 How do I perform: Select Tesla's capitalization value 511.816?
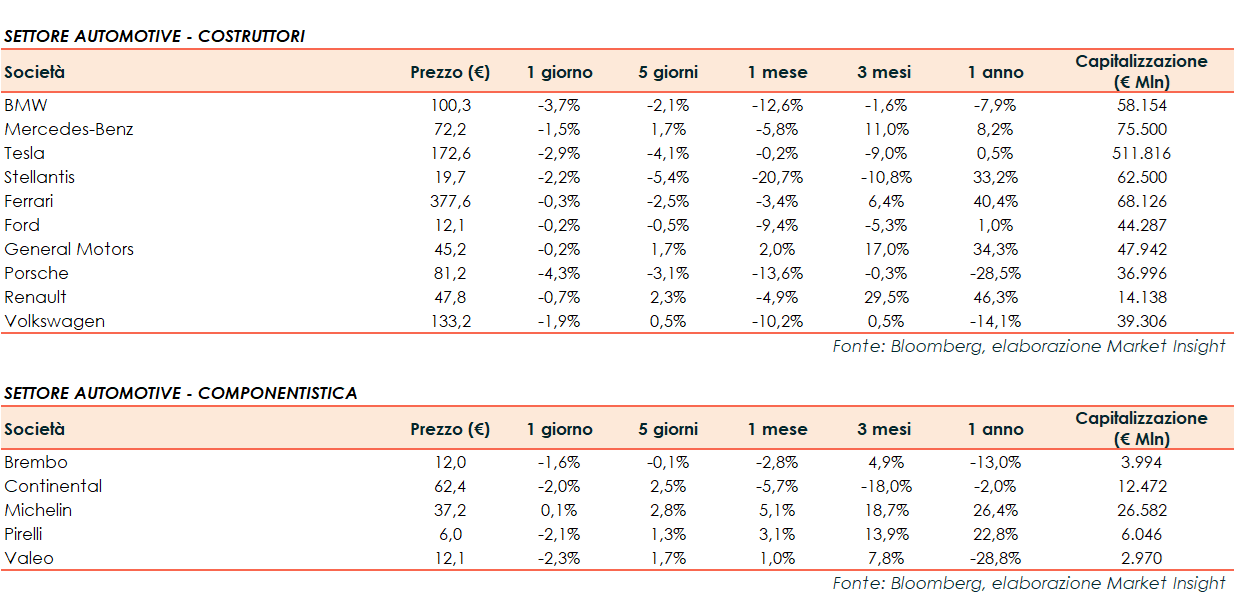point(1141,153)
